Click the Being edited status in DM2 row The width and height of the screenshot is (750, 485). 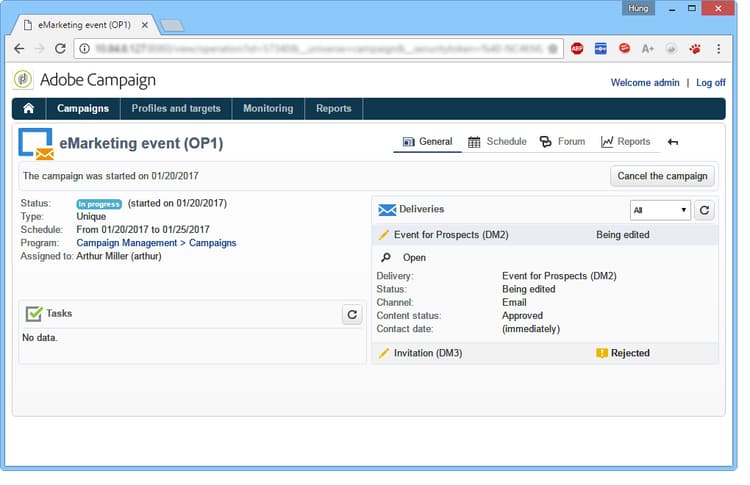point(623,235)
